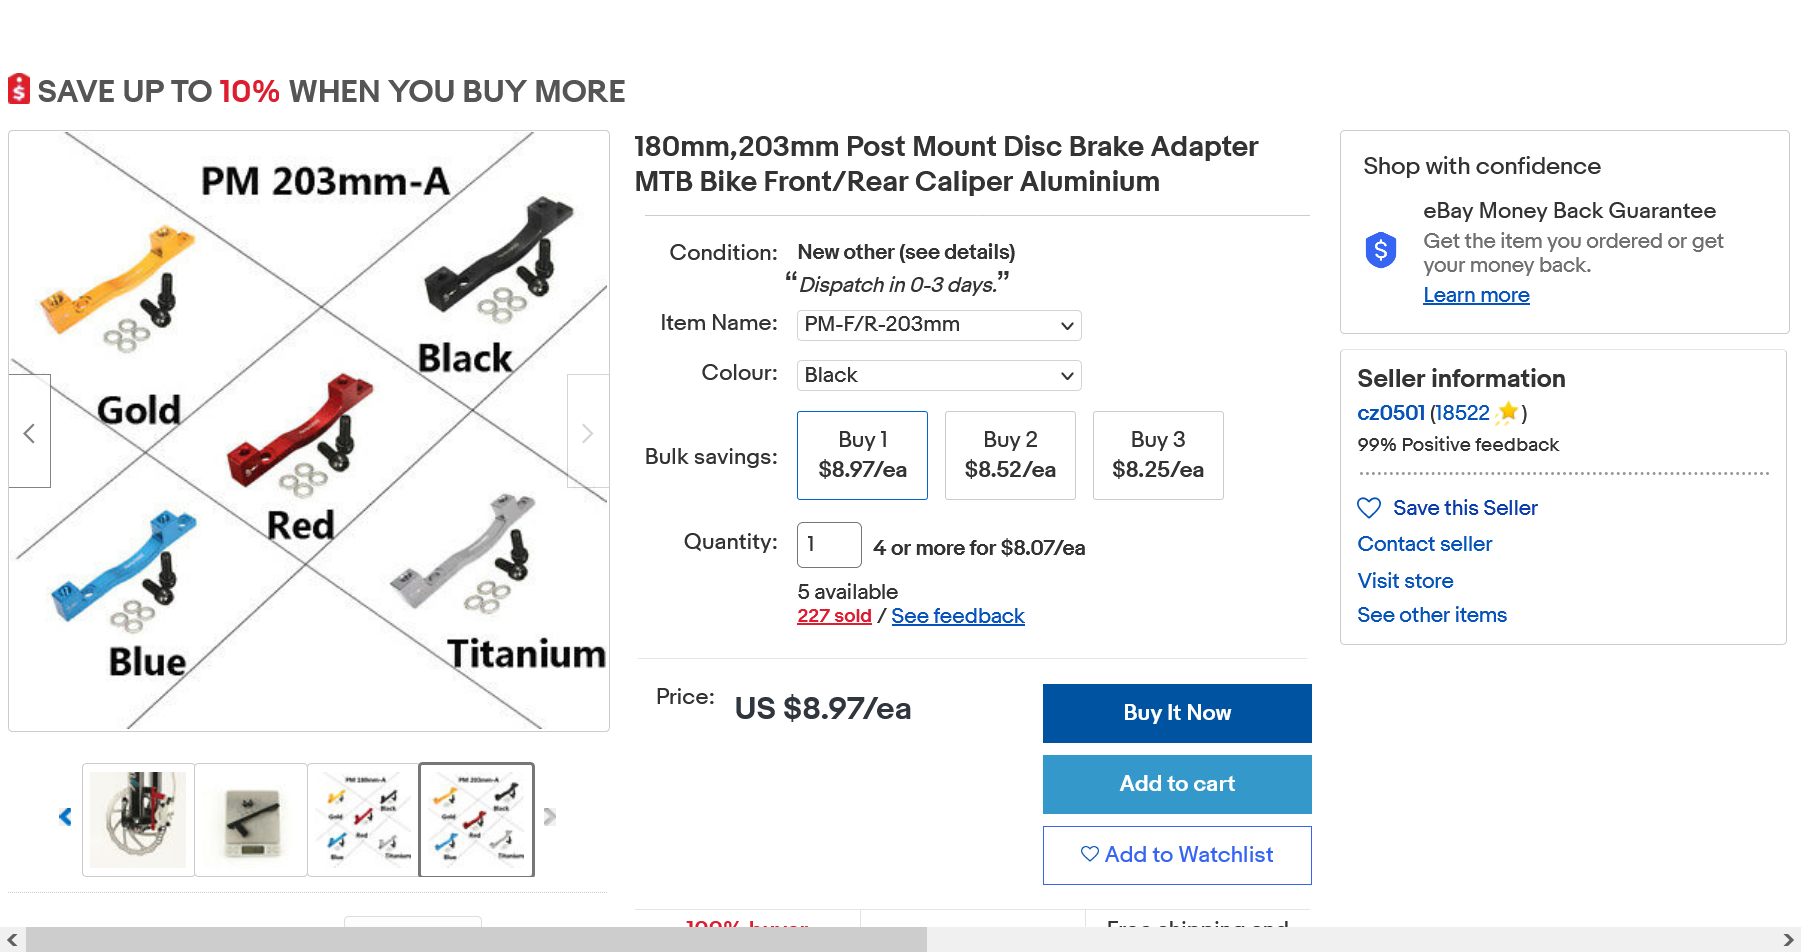Click the heart icon beside Save this Seller
The width and height of the screenshot is (1801, 952).
[x=1368, y=508]
